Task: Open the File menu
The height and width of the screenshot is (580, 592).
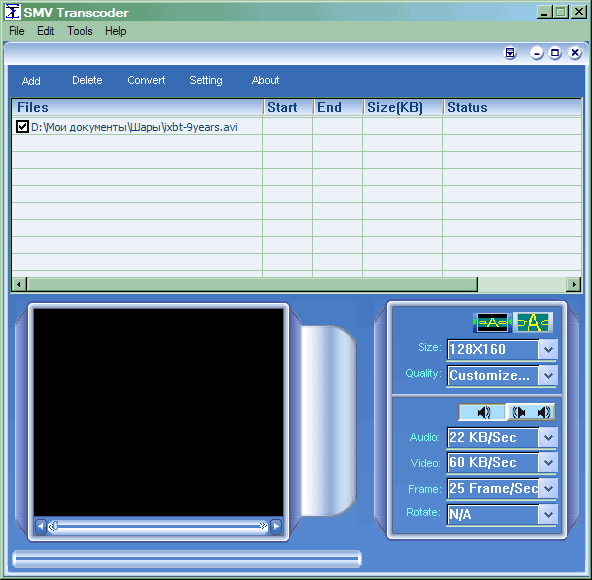Action: point(17,31)
